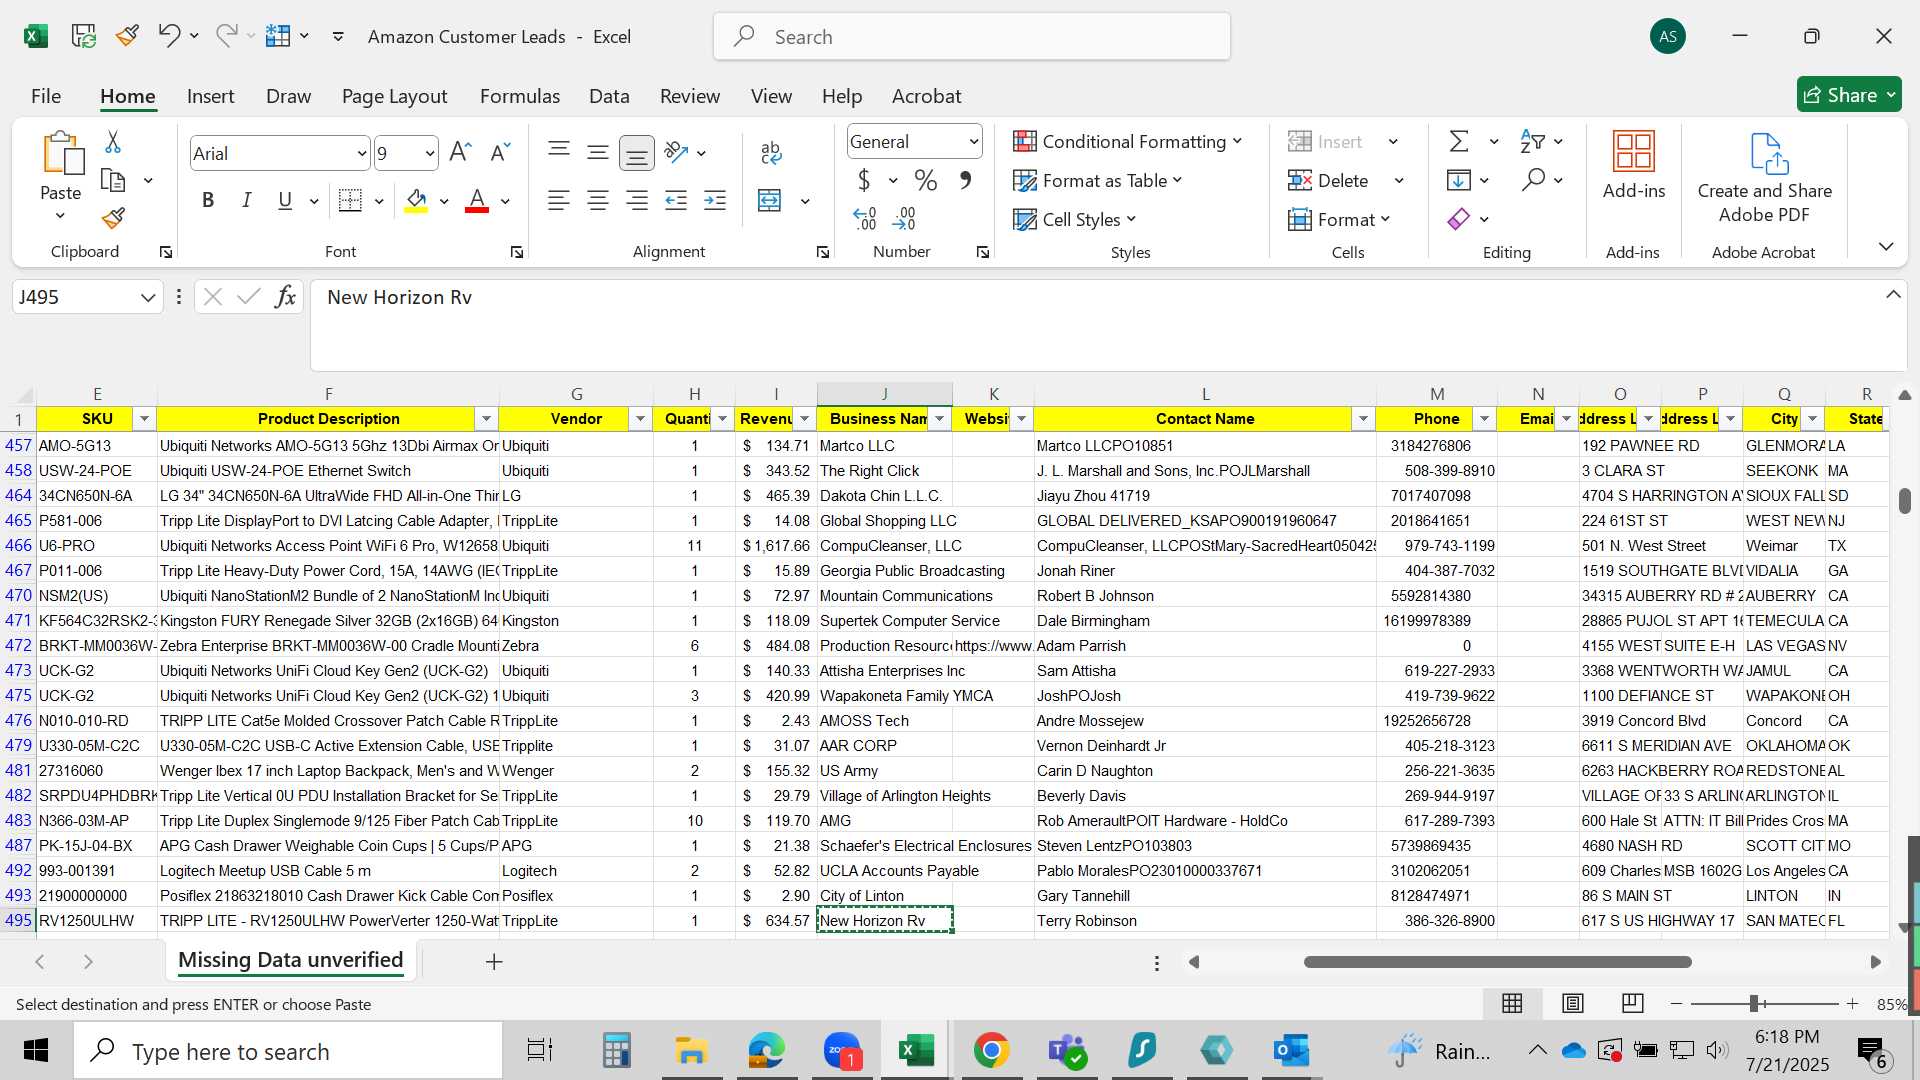
Task: Click the horizontal scrollbar thumb
Action: click(x=1497, y=962)
